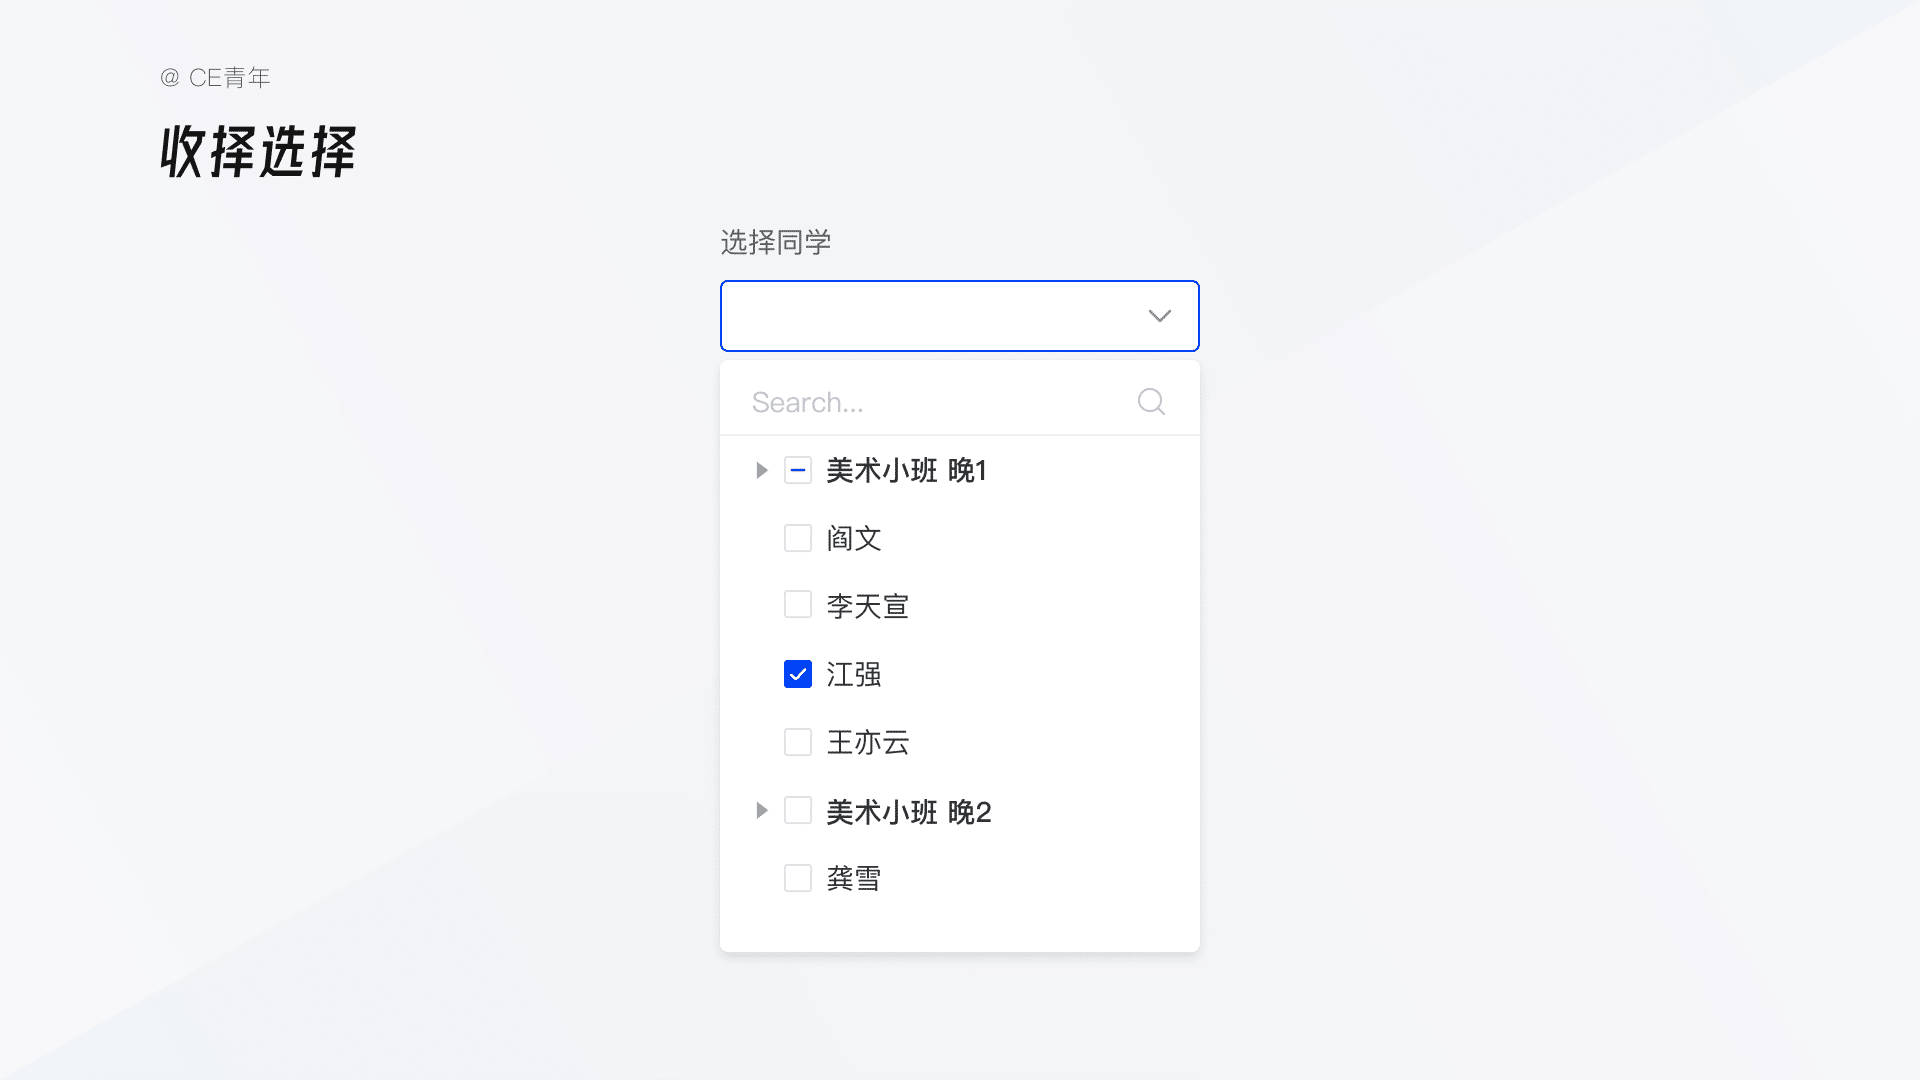The image size is (1920, 1080).
Task: Click the search magnifier icon
Action: 1151,402
